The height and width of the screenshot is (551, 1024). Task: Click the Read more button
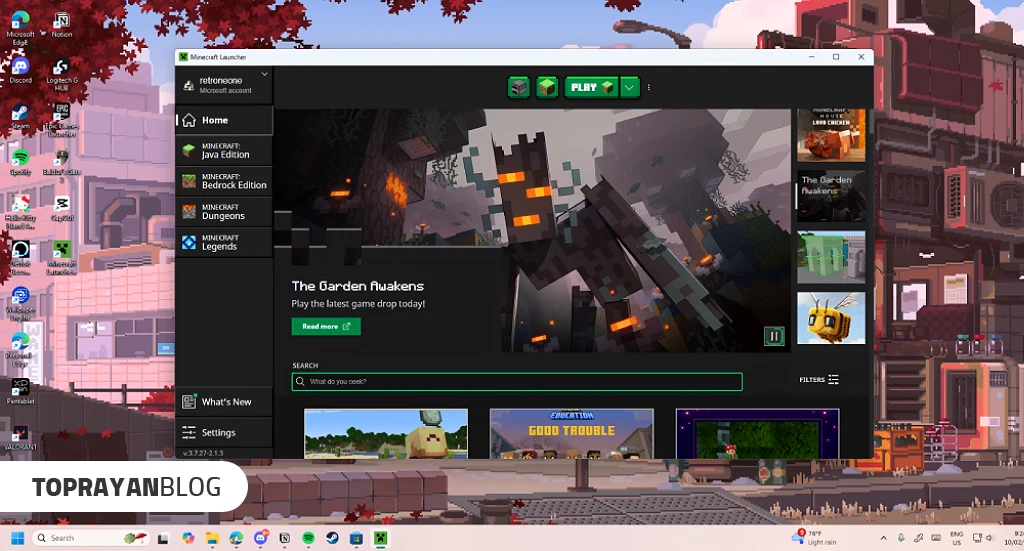click(326, 326)
